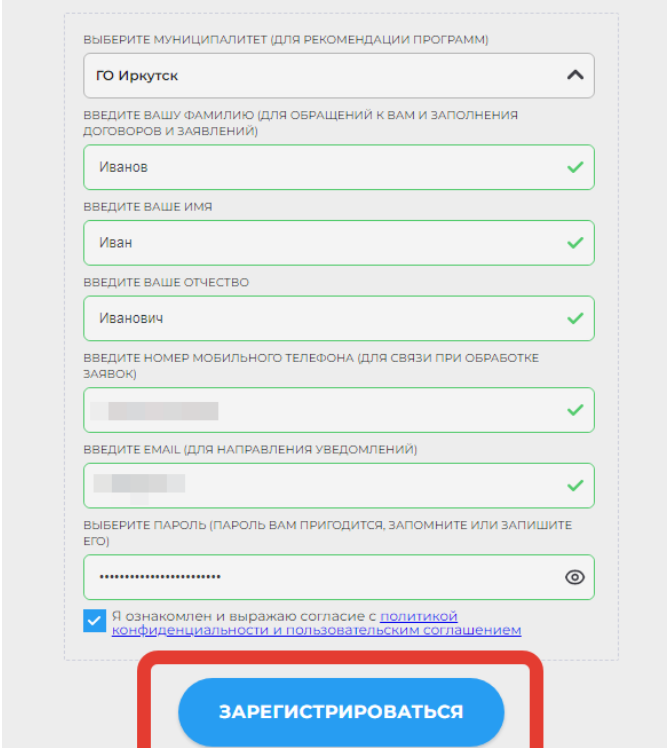Collapse the municipality dropdown chevron arrow
The width and height of the screenshot is (668, 748).
574,75
